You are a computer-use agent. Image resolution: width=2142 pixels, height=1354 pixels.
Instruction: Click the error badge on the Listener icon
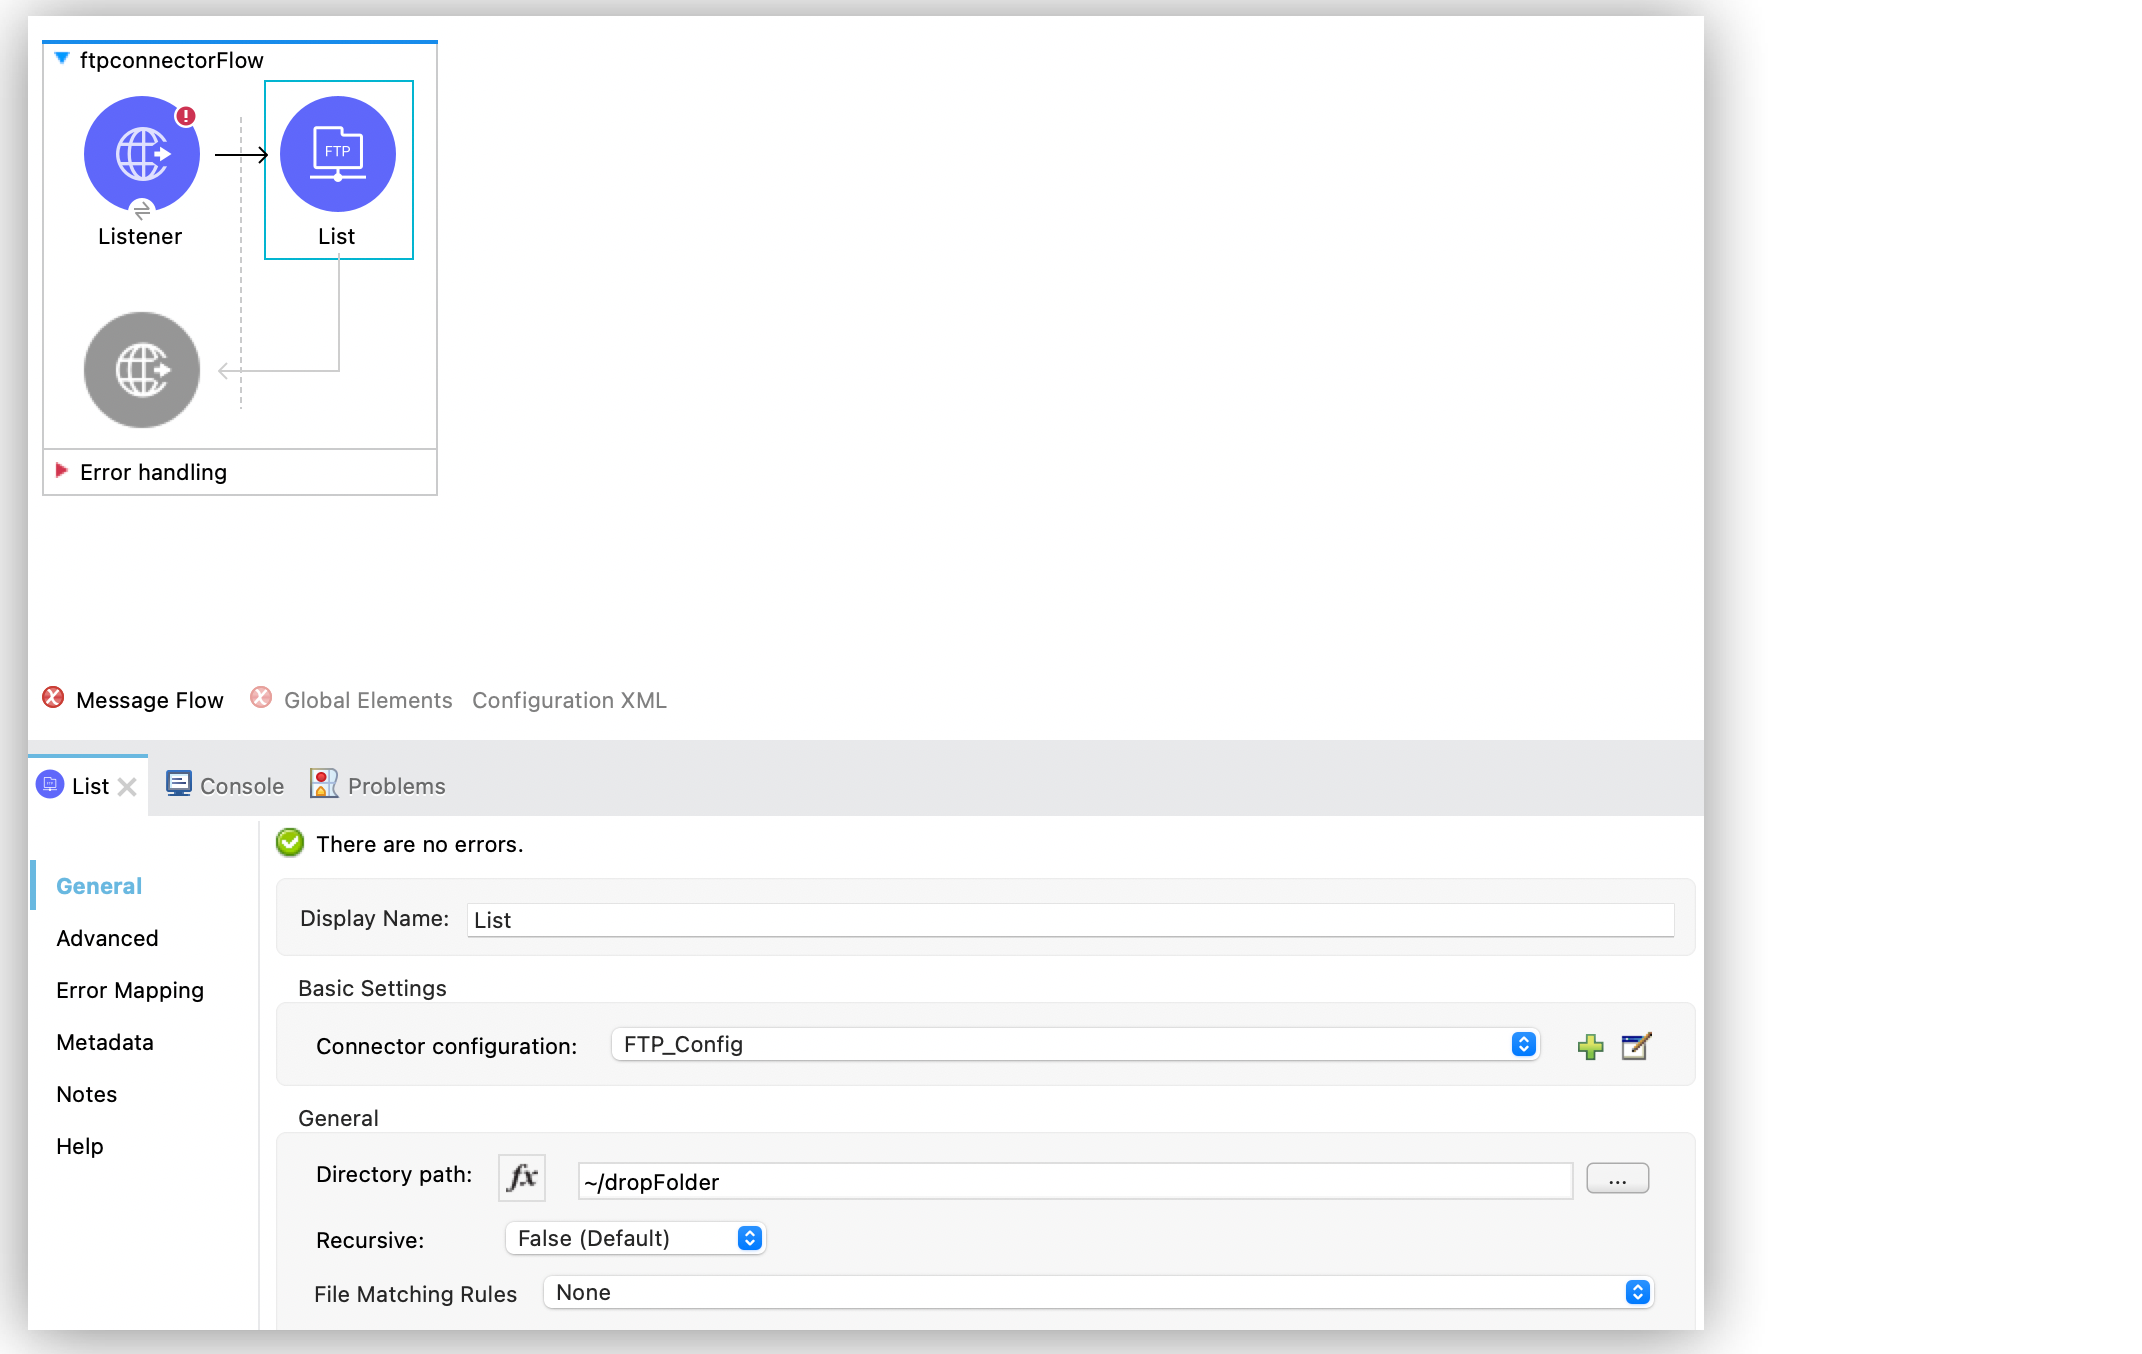(181, 112)
